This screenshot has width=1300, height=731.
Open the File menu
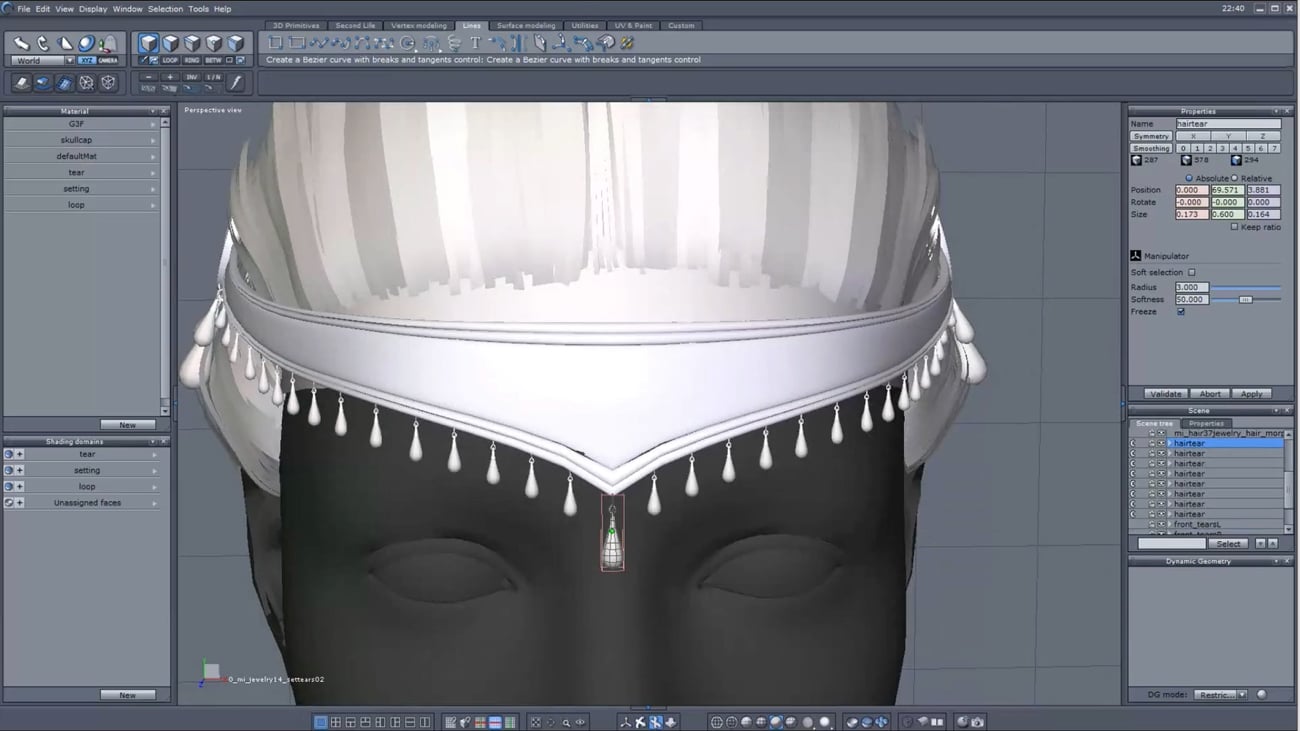(x=23, y=9)
